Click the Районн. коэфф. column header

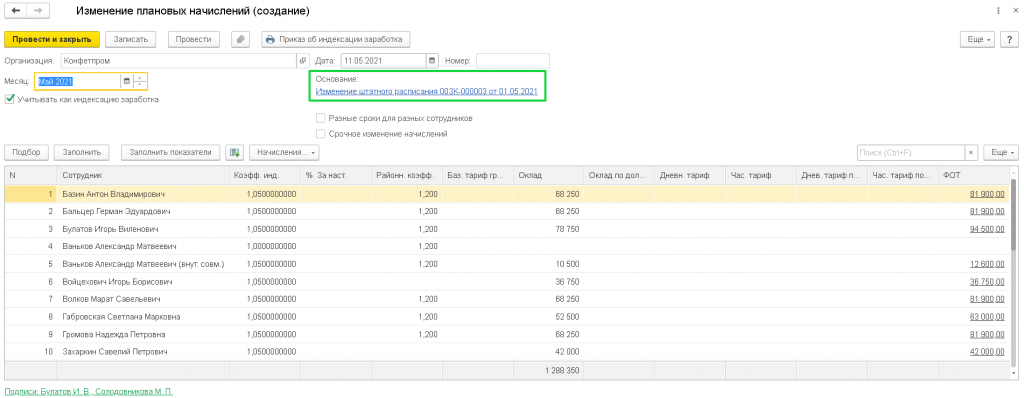tap(406, 175)
